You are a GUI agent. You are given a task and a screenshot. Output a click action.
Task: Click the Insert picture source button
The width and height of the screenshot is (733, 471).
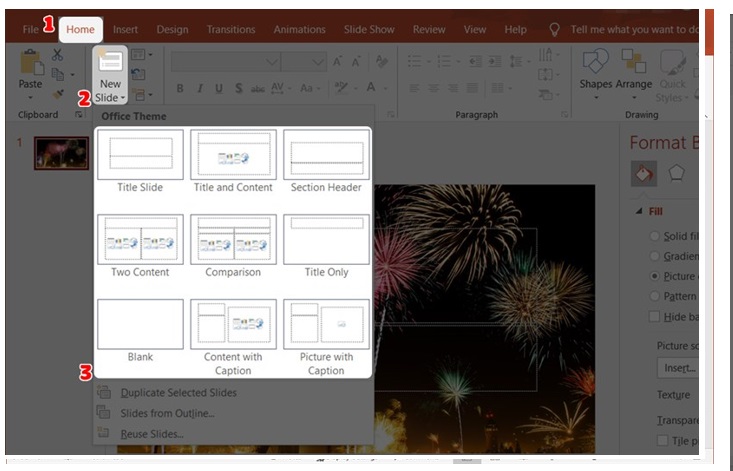(x=679, y=368)
